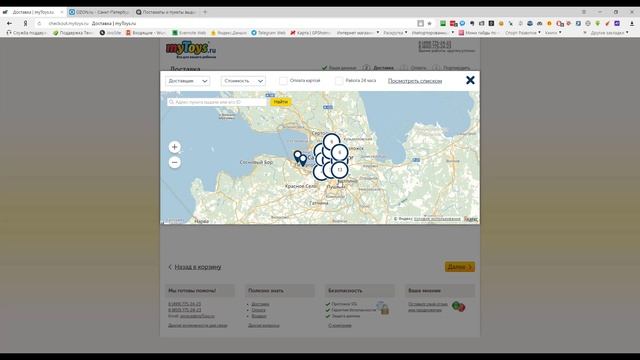Image resolution: width=640 pixels, height=360 pixels.
Task: Open the Посмотреть списком link
Action: tap(415, 81)
